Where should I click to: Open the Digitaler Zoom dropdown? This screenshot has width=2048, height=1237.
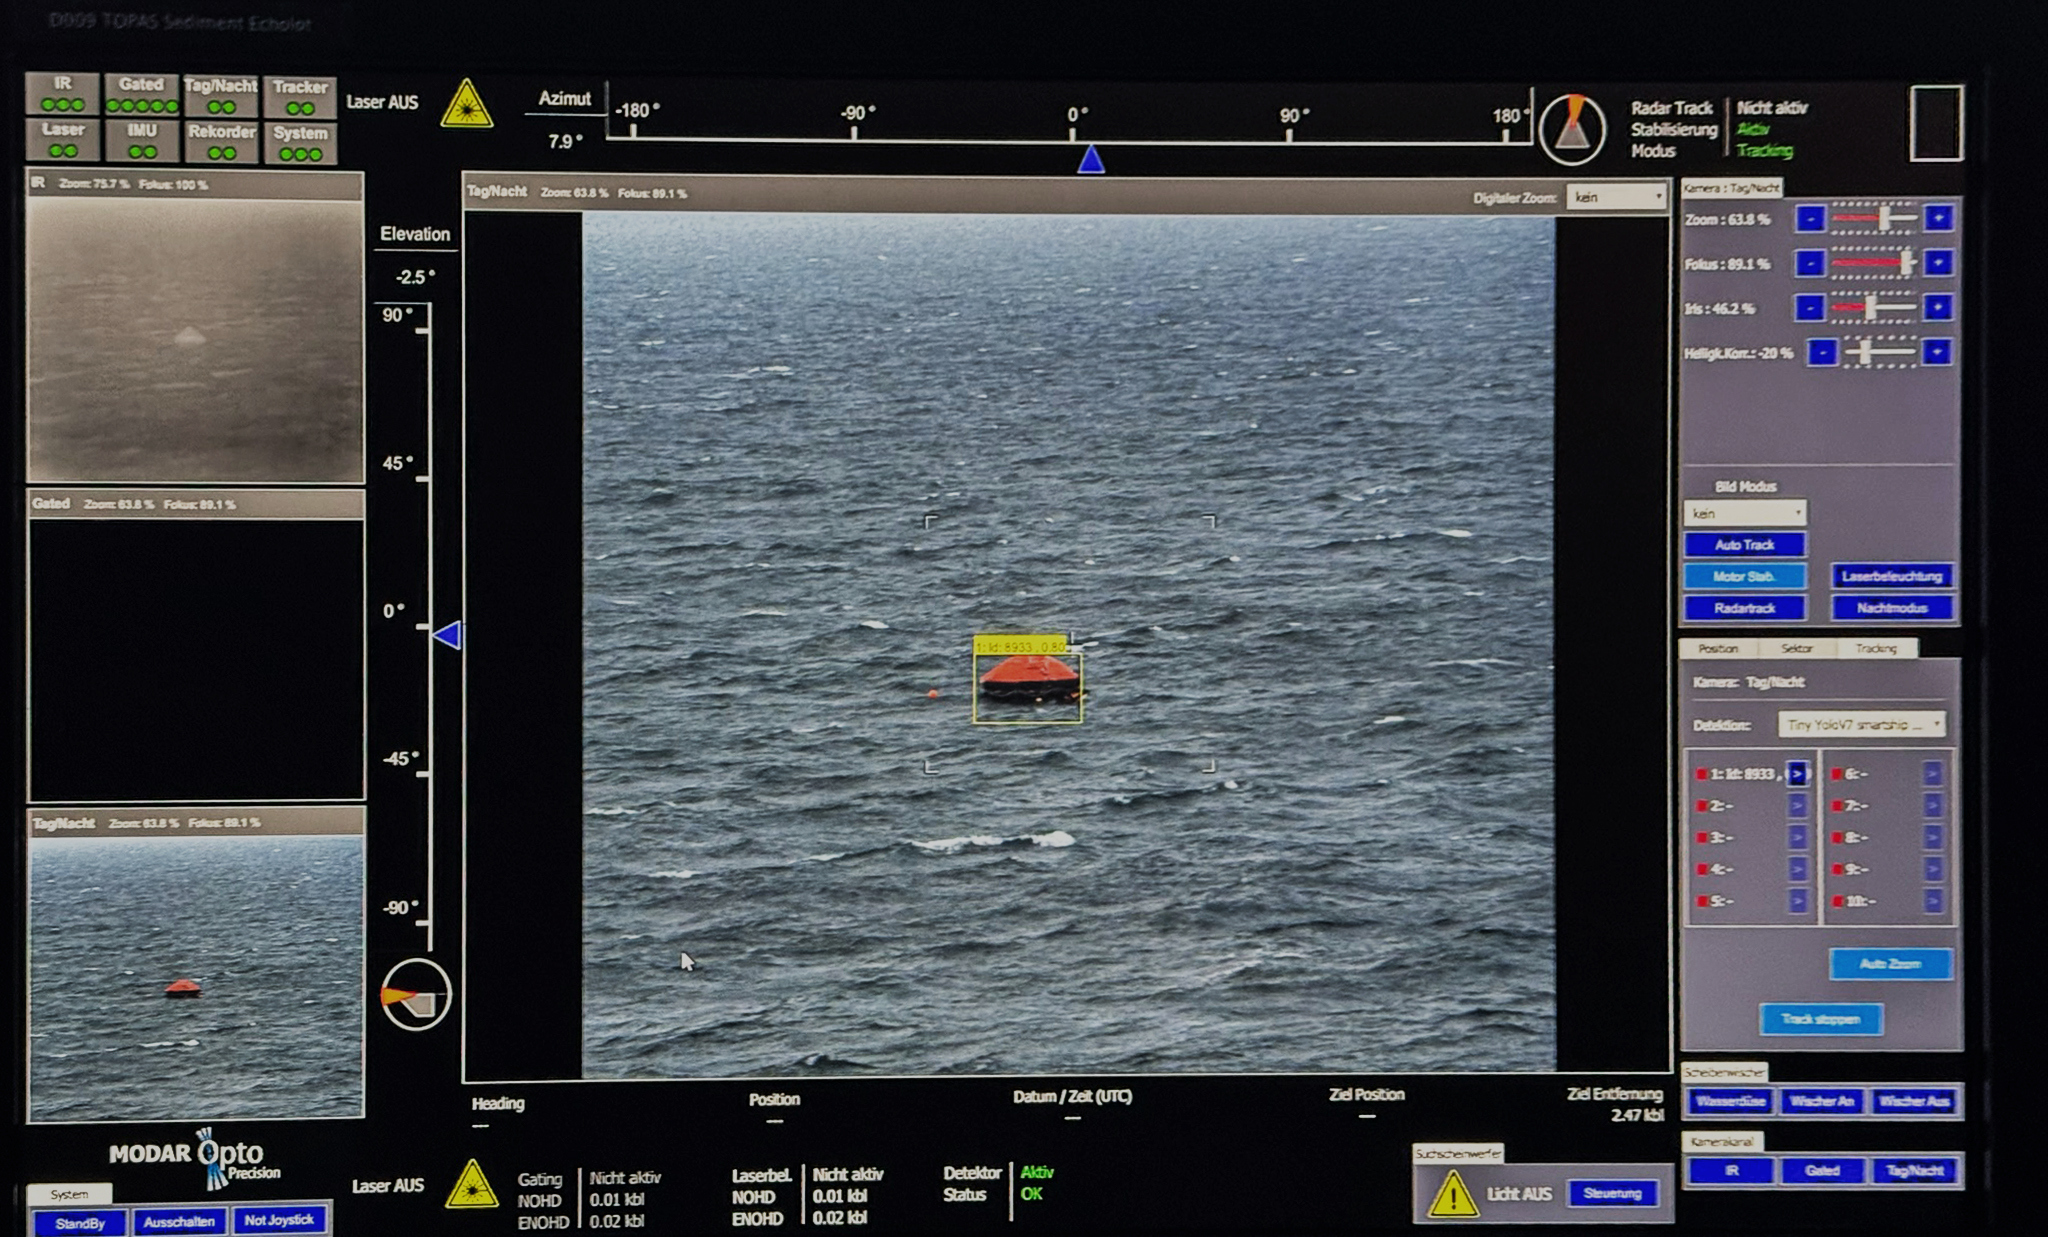[1617, 197]
